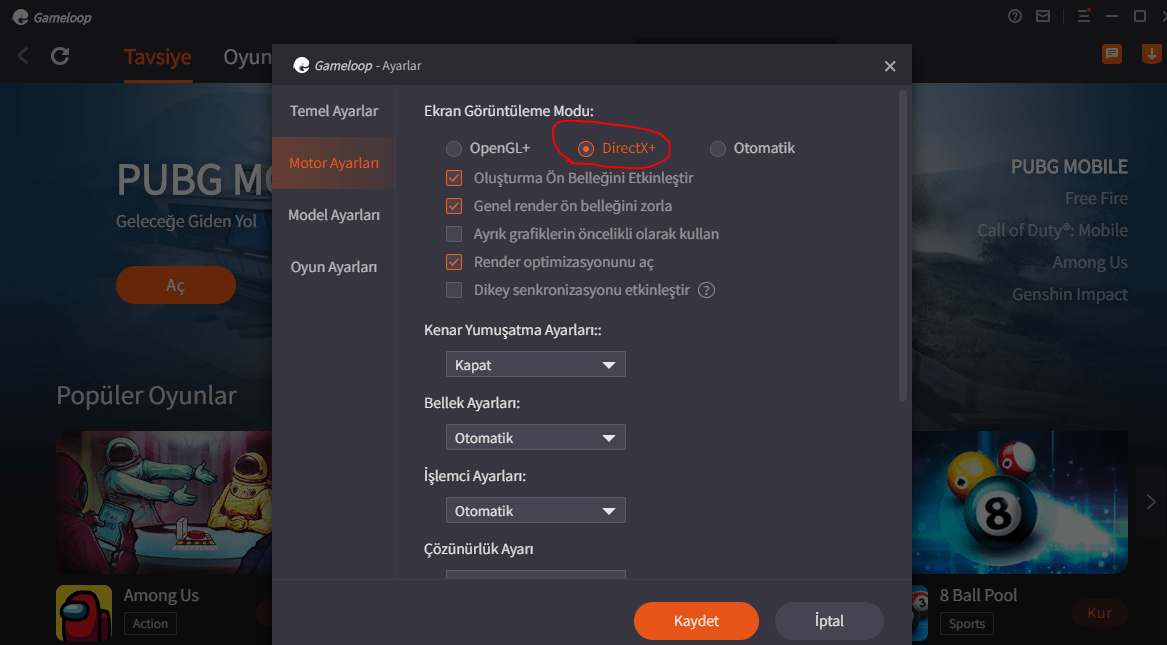Click the Among Us app icon

(x=84, y=614)
